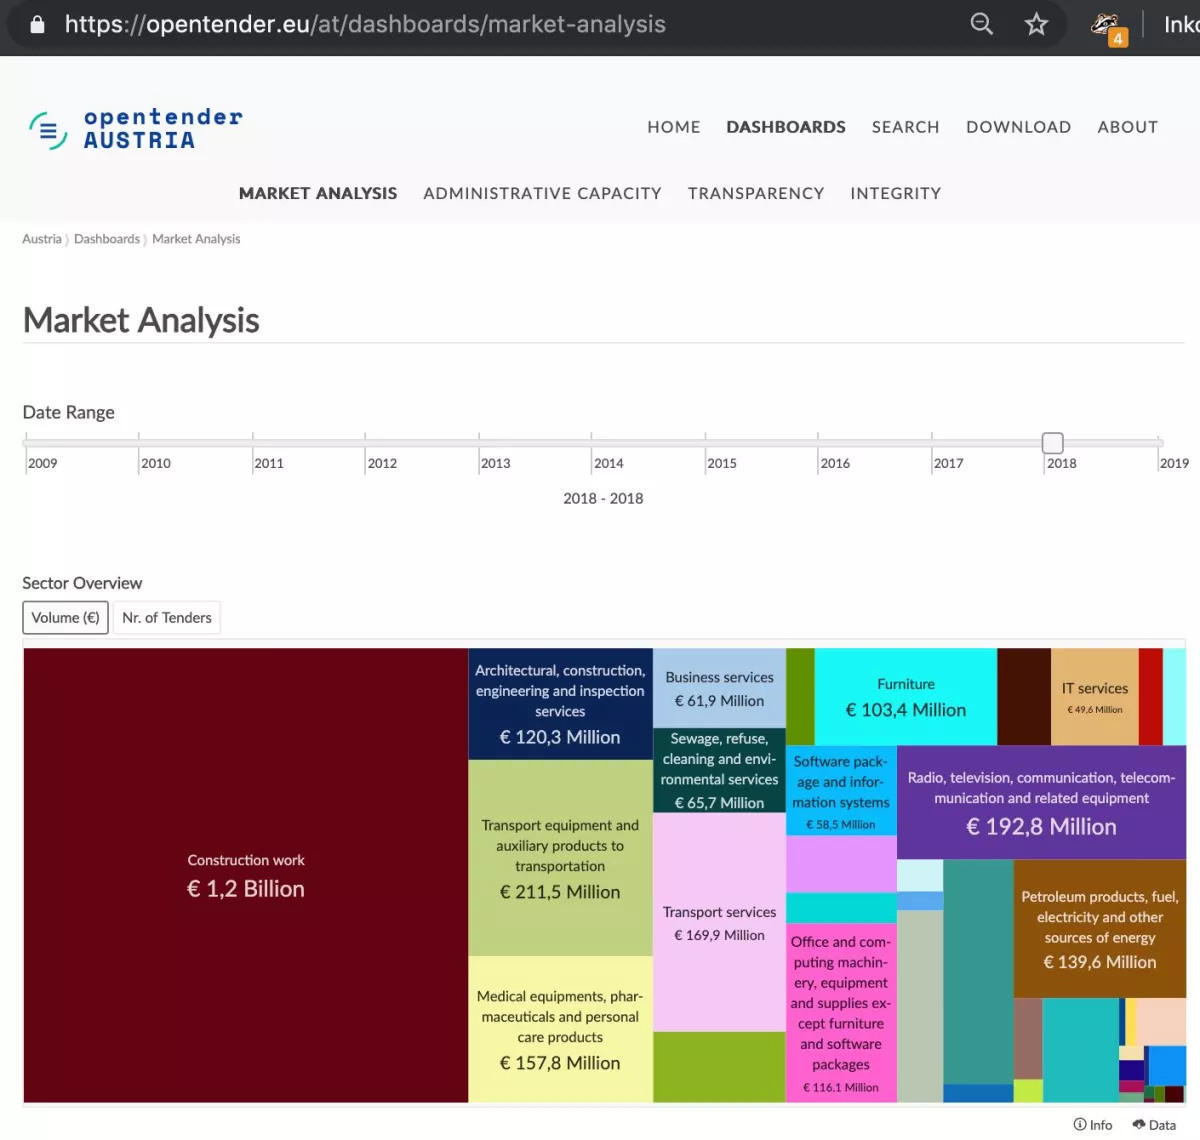
Task: Open the ADMINISTRATIVE CAPACITY dashboard
Action: [542, 193]
